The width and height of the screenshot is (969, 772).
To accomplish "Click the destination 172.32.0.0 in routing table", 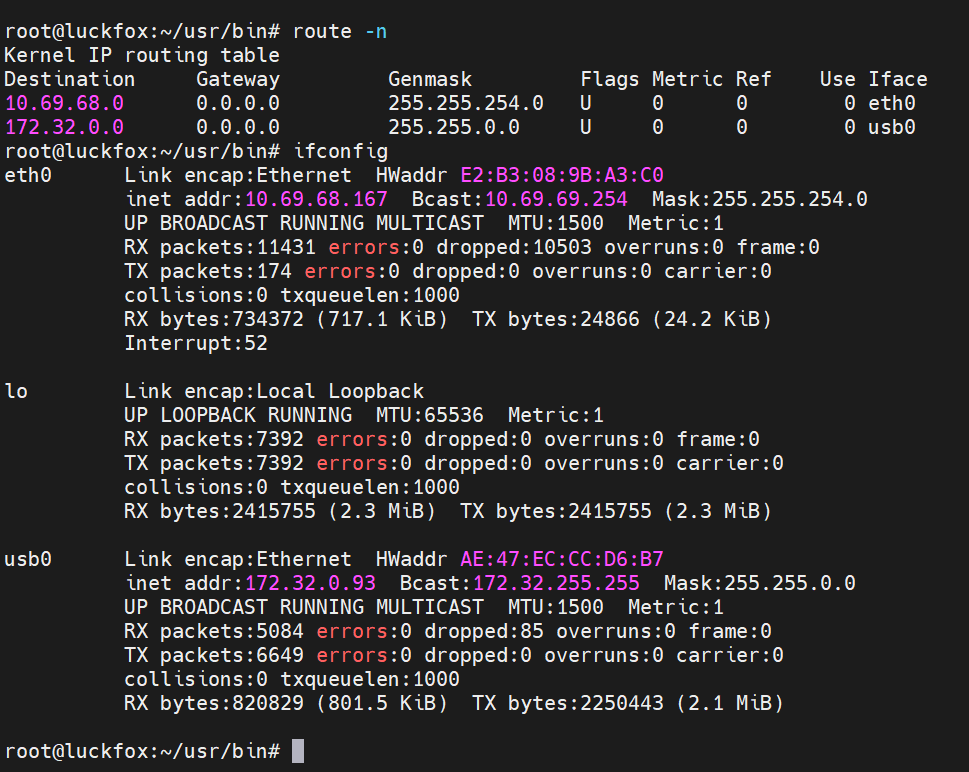I will coord(64,127).
